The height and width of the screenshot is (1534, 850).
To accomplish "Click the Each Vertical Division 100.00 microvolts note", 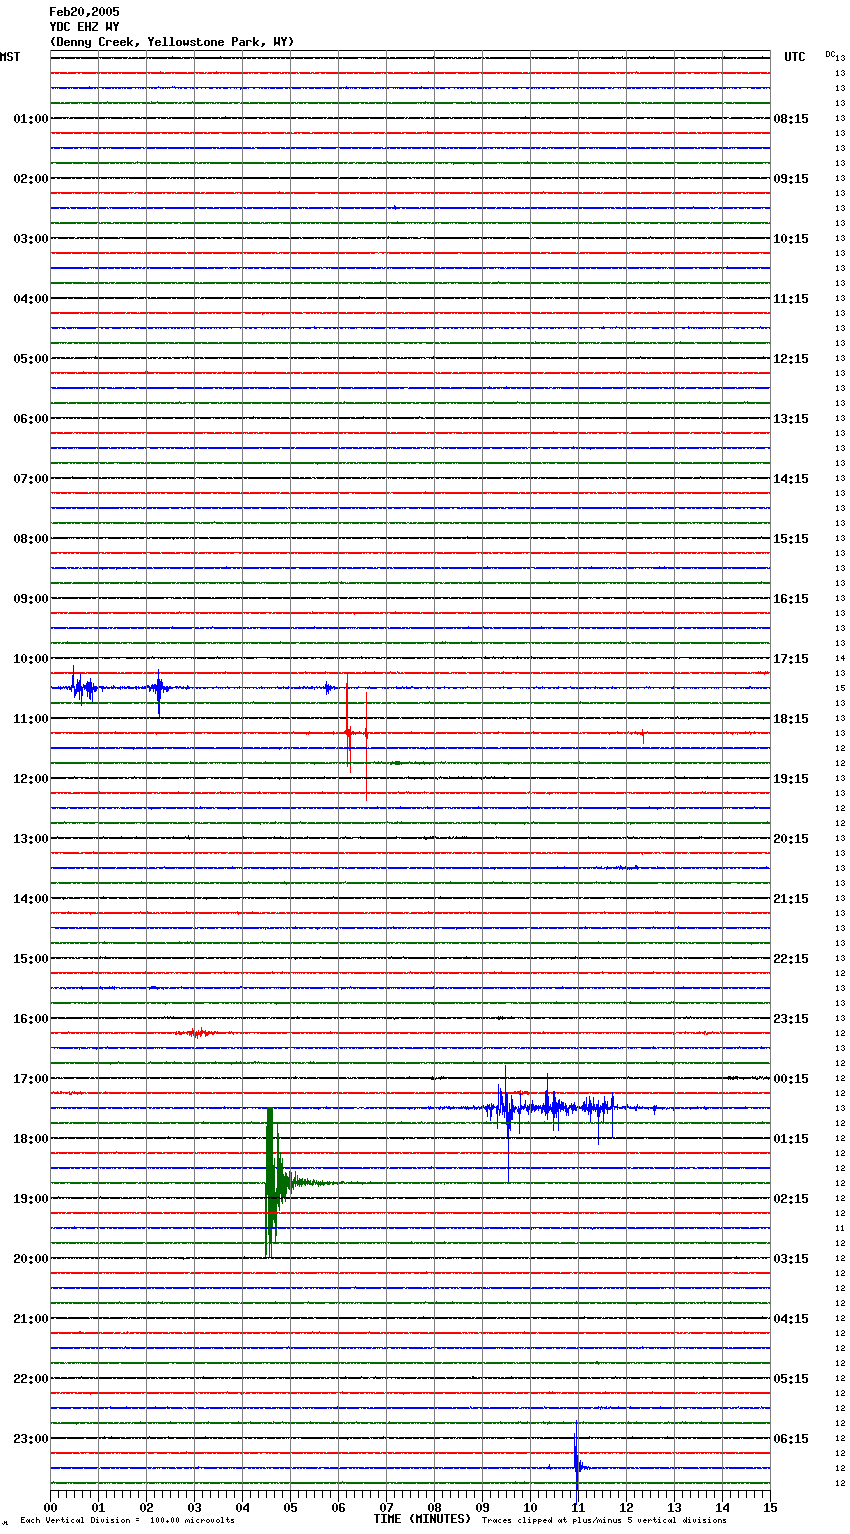I will [x=127, y=1521].
